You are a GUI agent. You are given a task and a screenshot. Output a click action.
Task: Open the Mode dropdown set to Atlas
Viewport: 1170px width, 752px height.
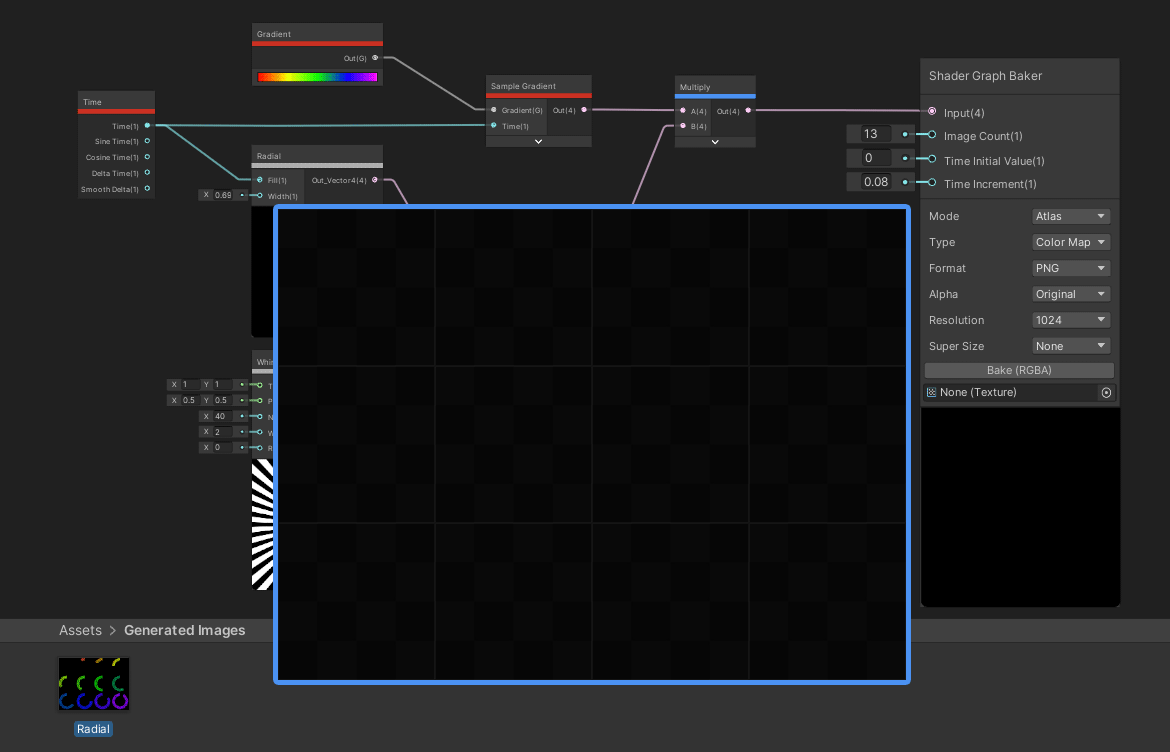point(1071,216)
